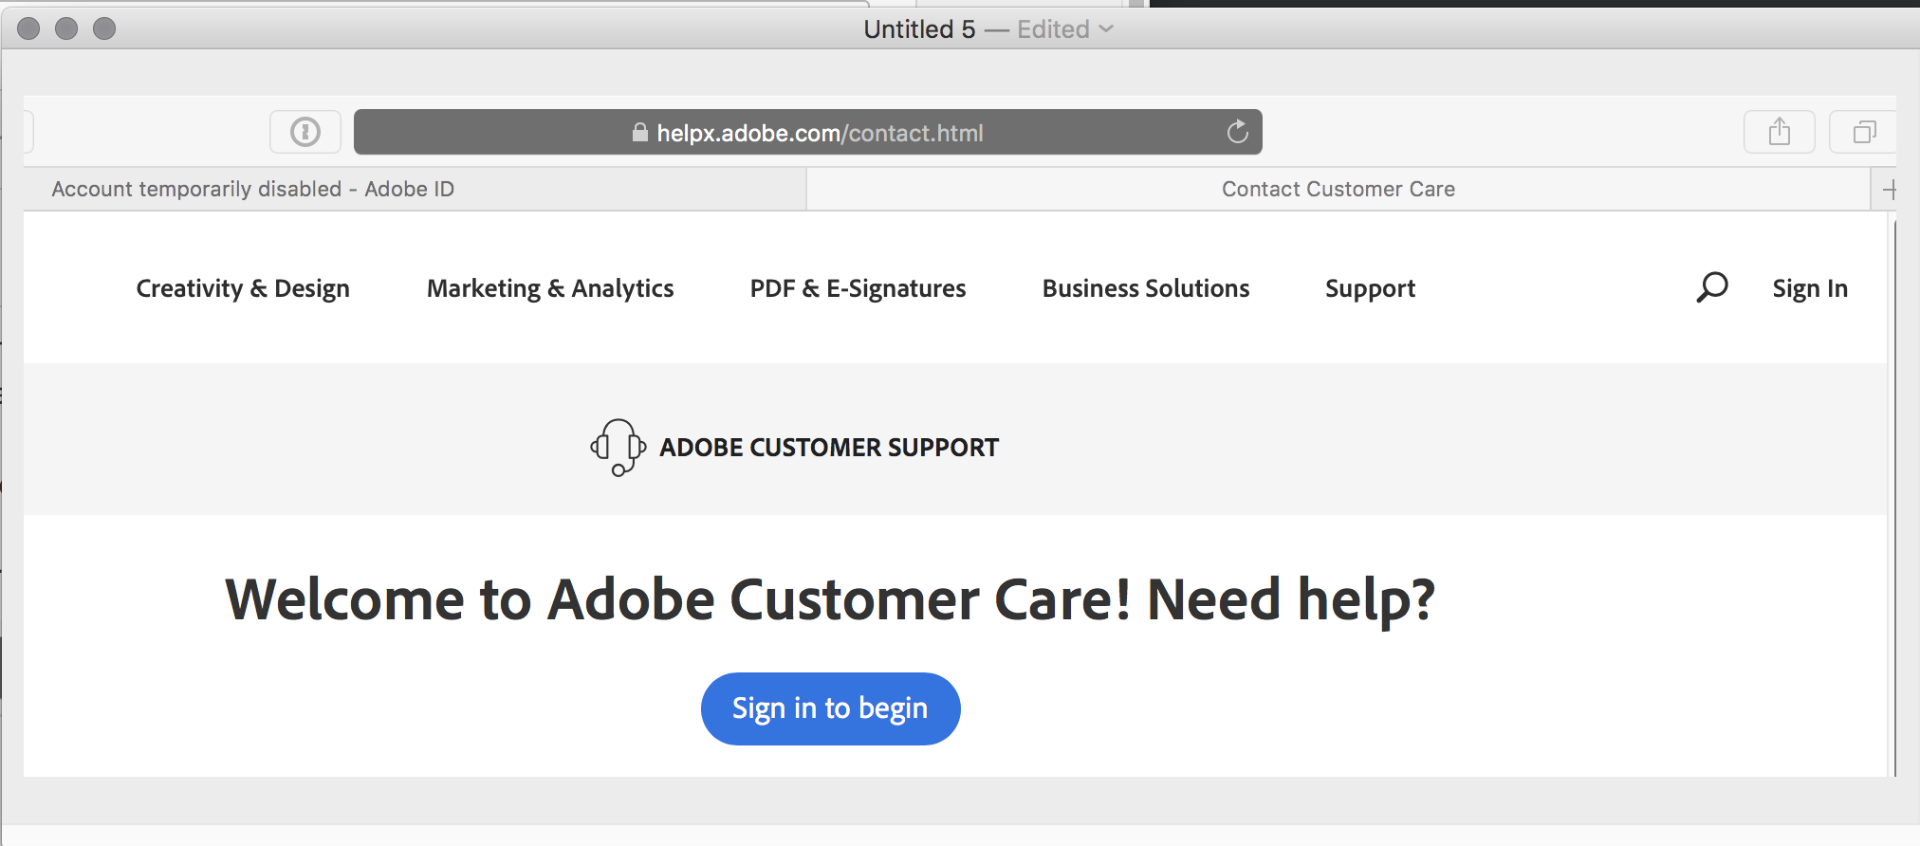Click the headset customer support icon

(x=618, y=447)
